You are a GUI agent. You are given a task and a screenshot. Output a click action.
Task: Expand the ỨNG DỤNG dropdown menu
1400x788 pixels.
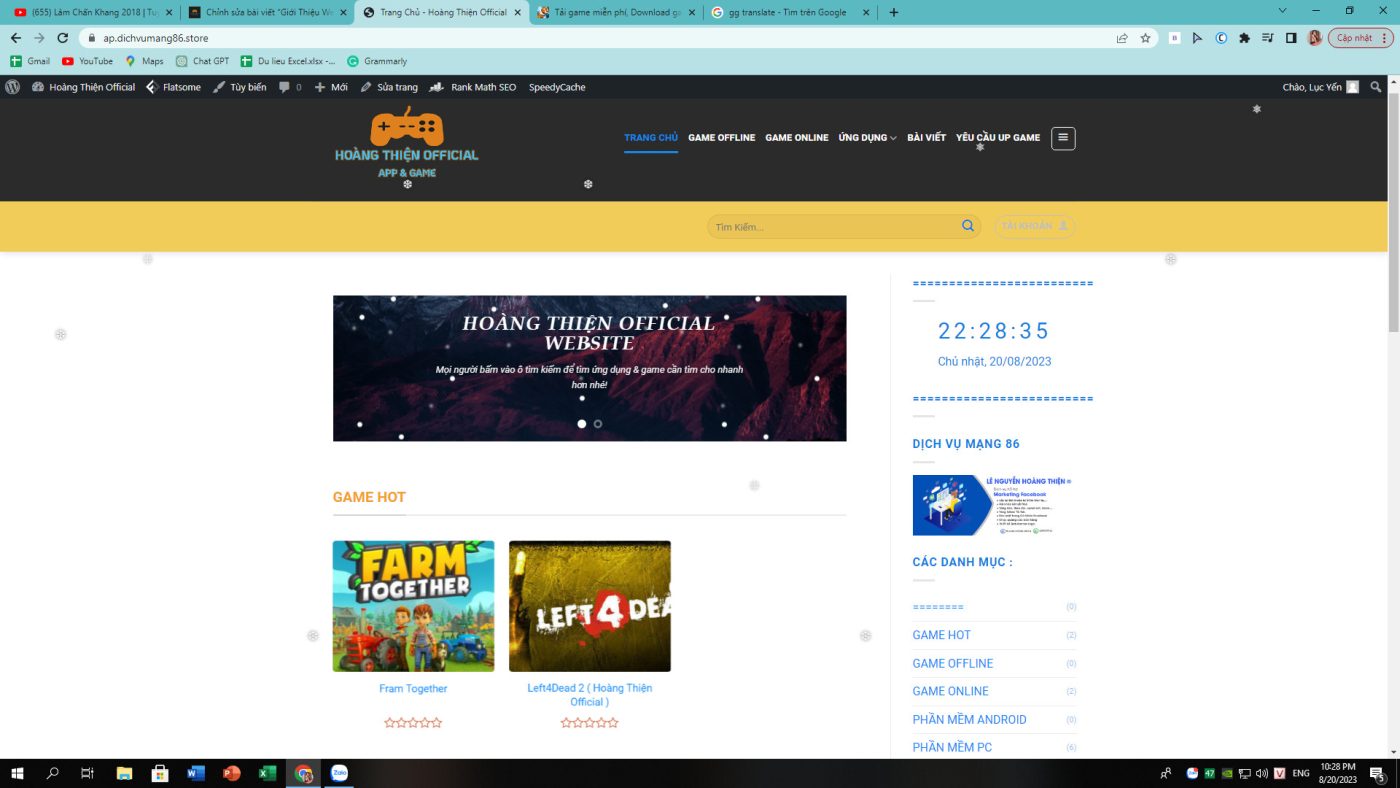click(x=867, y=138)
